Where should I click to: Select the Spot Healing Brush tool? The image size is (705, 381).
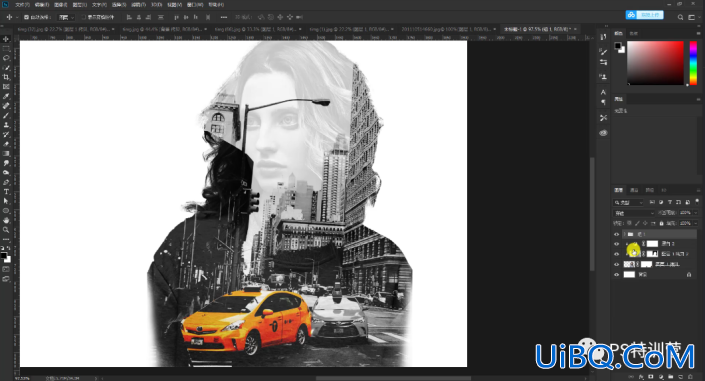click(x=6, y=106)
